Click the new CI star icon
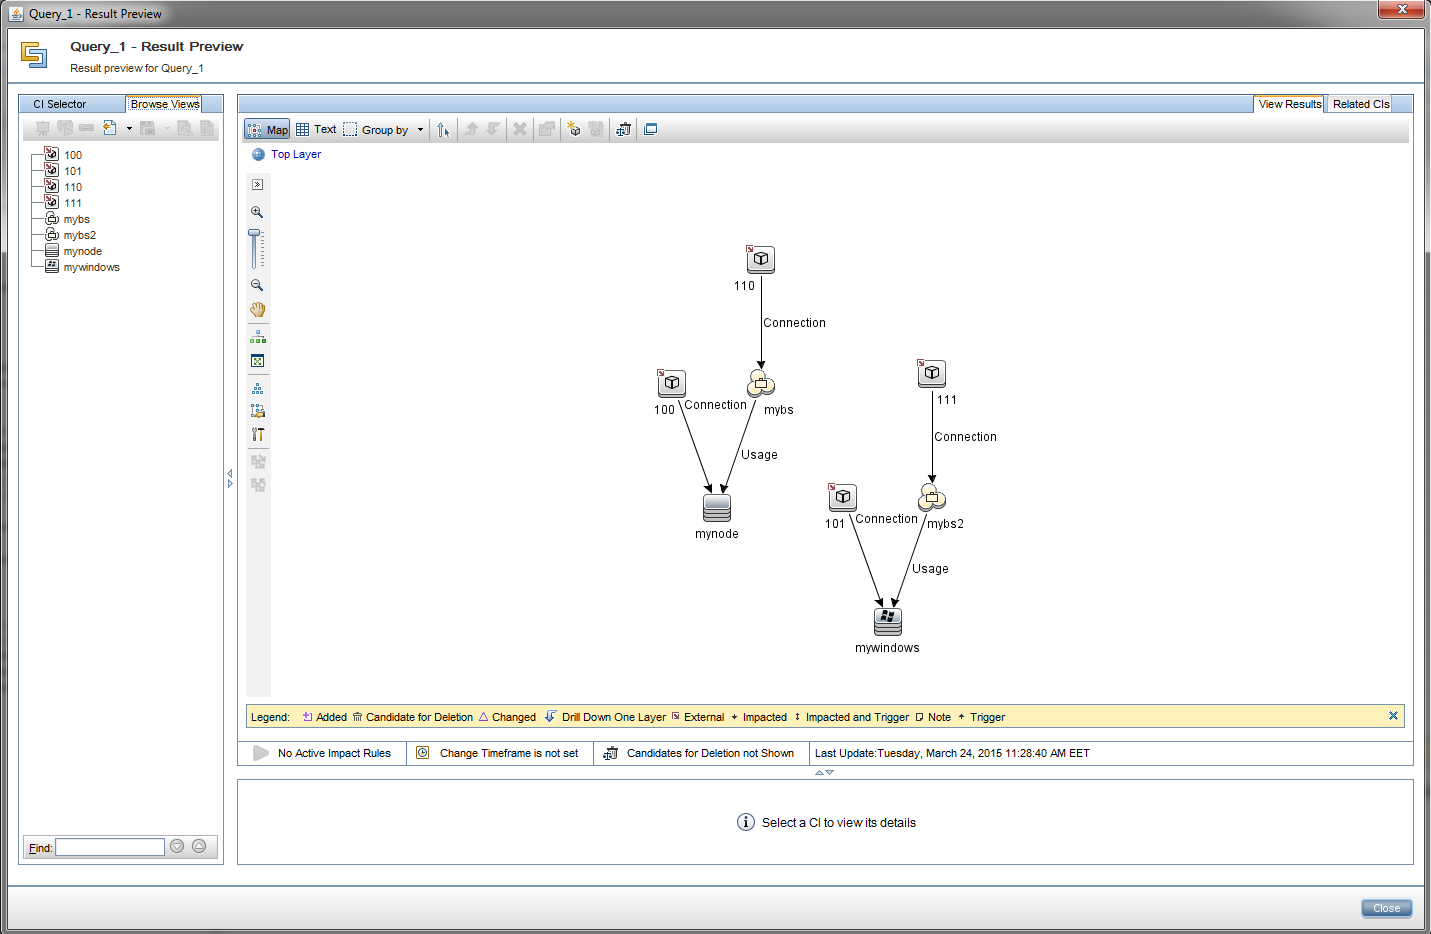 pos(573,129)
